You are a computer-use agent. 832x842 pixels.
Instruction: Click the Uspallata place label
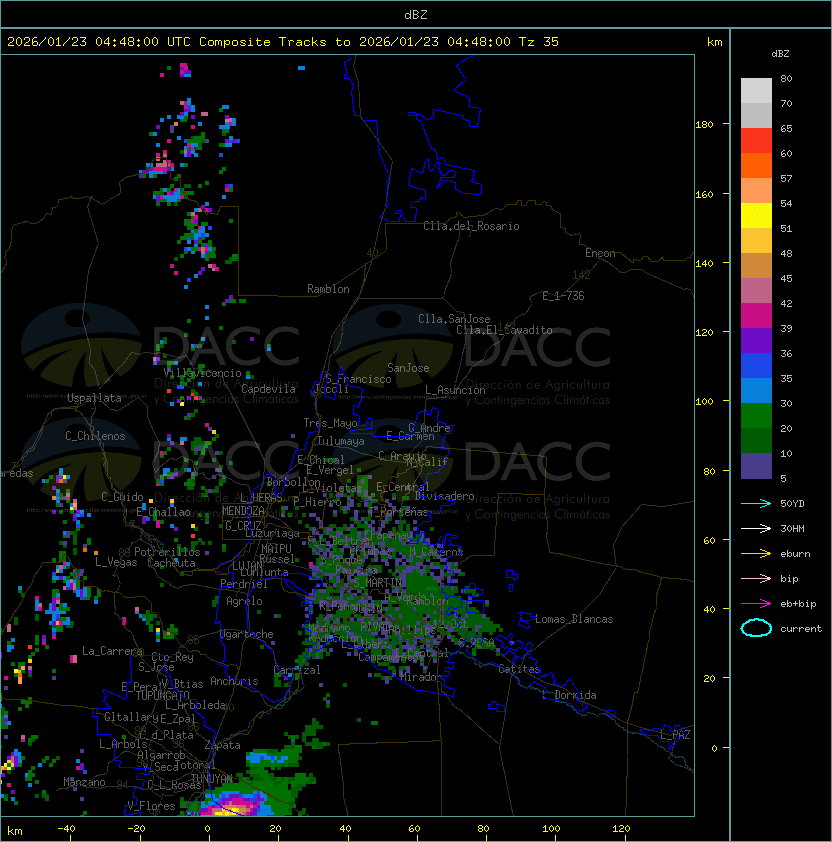click(95, 398)
